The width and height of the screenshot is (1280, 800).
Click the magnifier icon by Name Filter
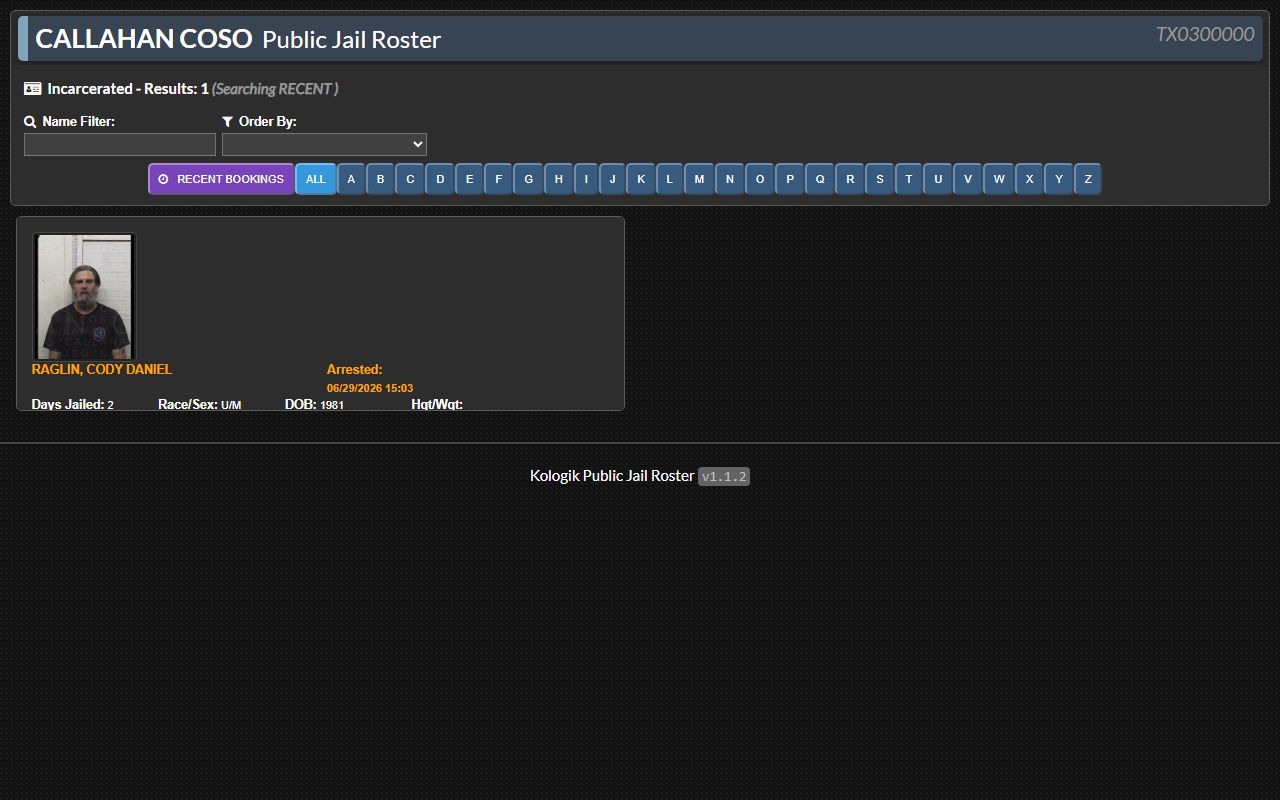(30, 121)
